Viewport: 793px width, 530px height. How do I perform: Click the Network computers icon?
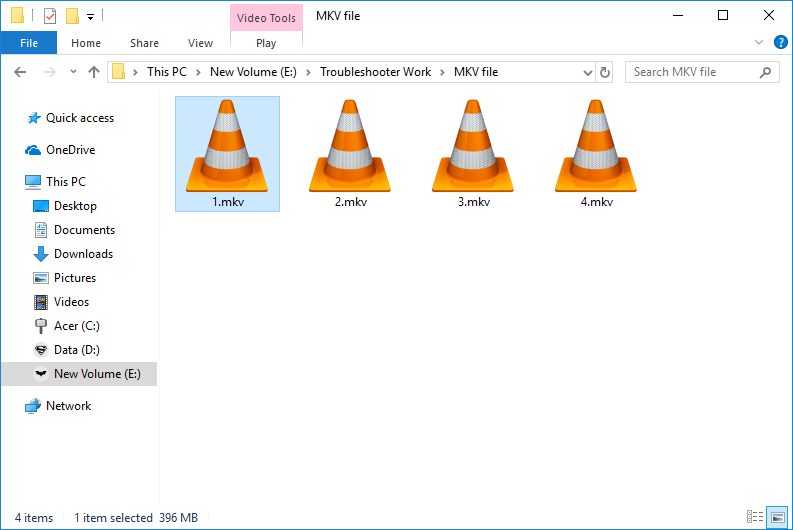(33, 406)
